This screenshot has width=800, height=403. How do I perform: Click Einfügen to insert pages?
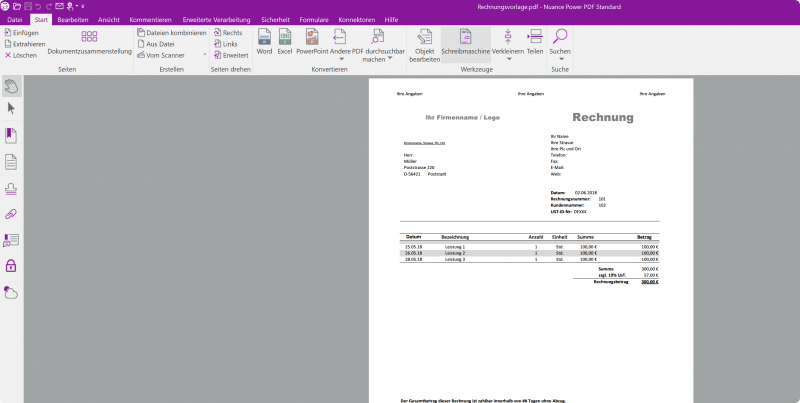pos(21,33)
